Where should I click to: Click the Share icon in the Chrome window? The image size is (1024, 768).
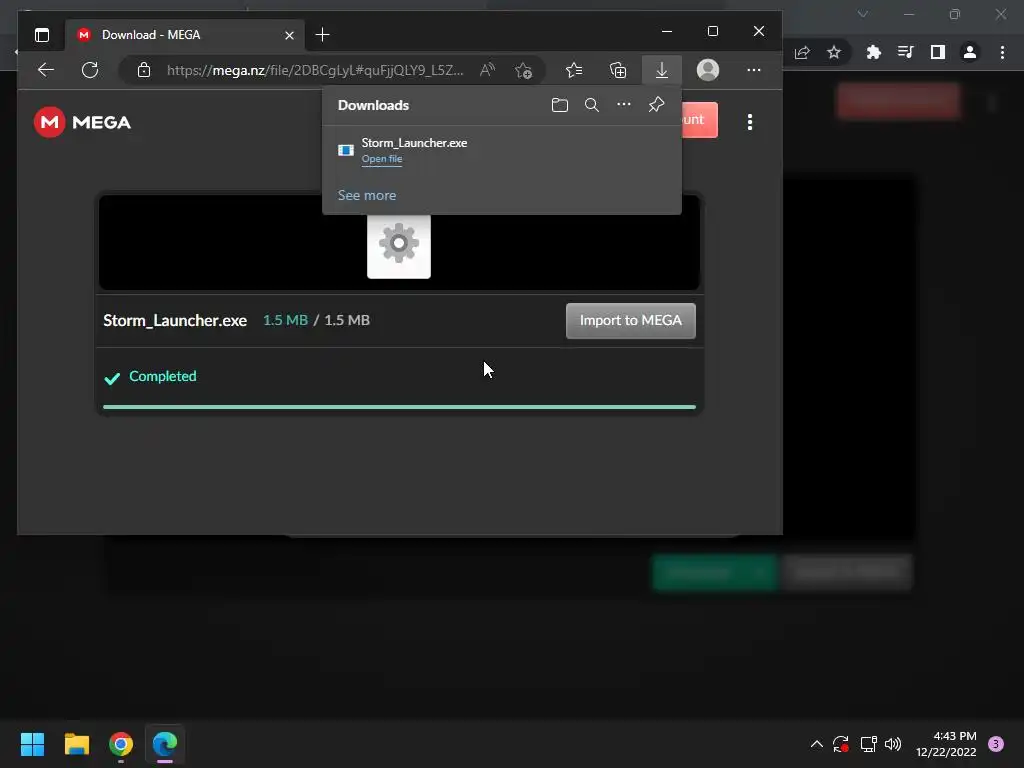pos(802,52)
